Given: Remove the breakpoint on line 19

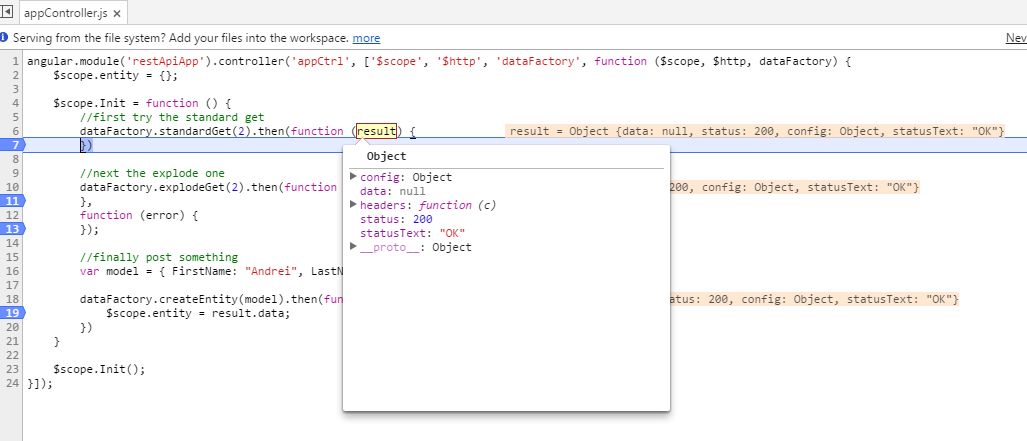Looking at the screenshot, I should pos(12,313).
